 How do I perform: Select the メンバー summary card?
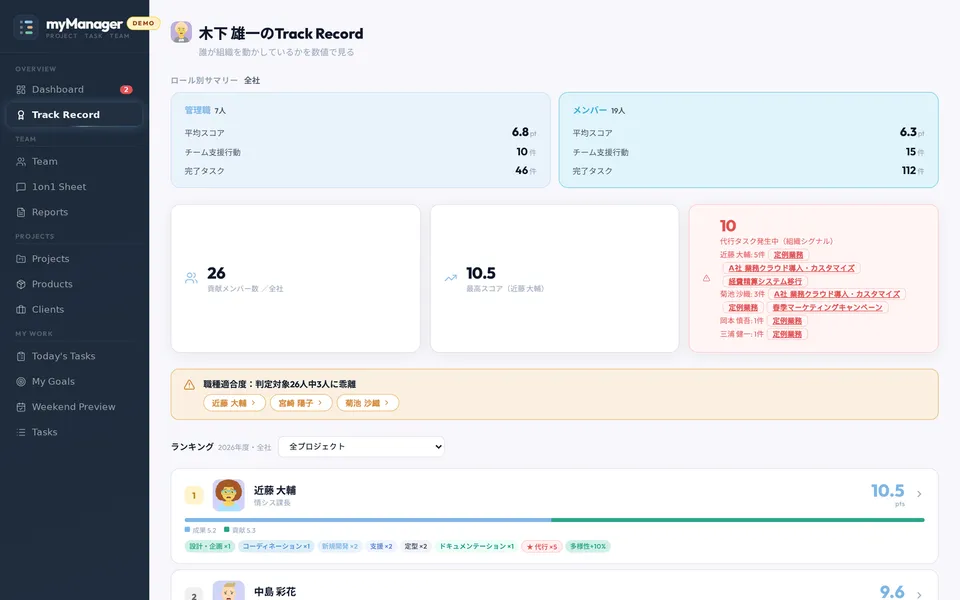coord(748,140)
